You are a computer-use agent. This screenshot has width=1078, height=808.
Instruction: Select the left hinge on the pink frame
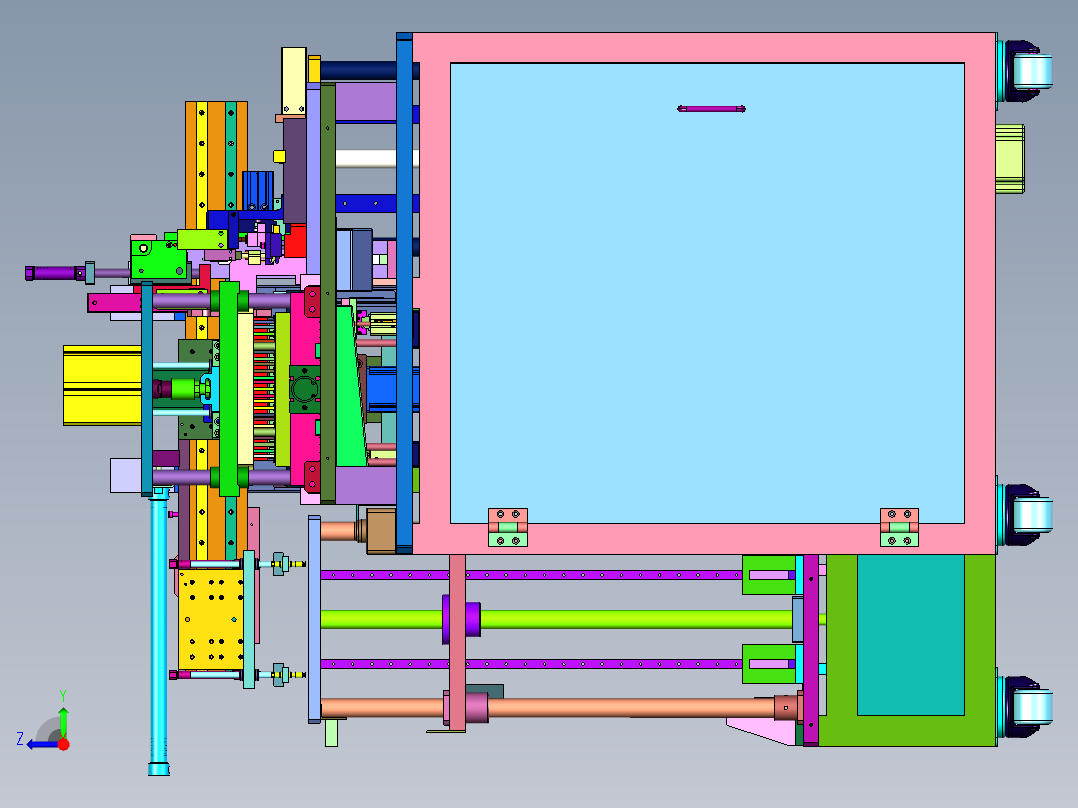point(508,527)
